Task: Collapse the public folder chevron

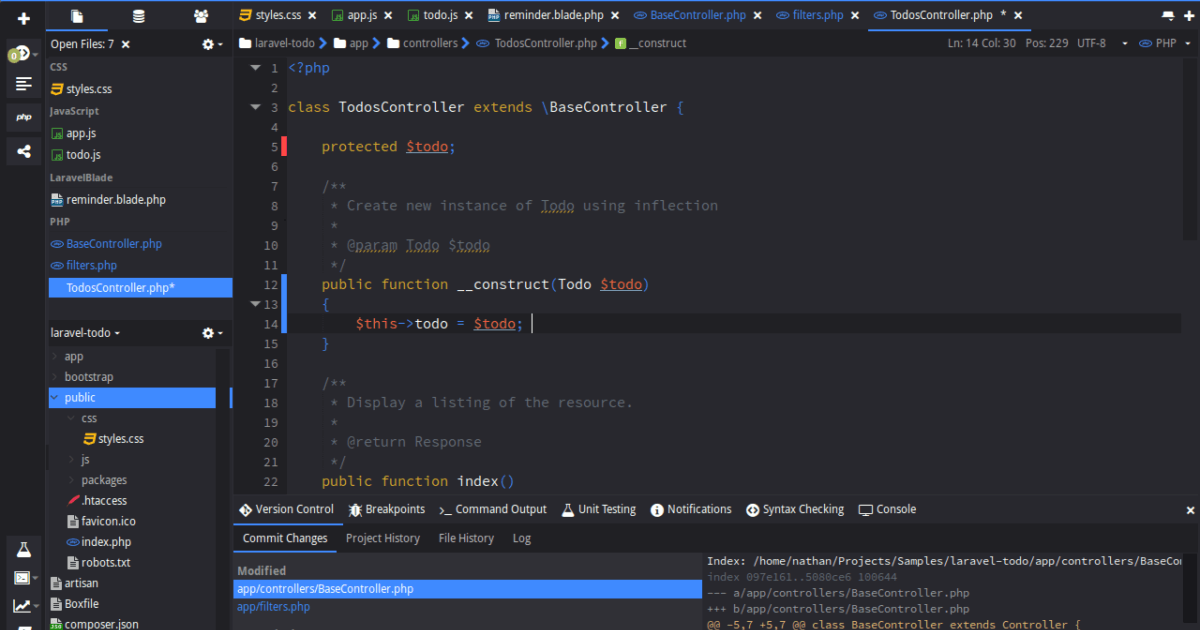Action: [x=54, y=398]
